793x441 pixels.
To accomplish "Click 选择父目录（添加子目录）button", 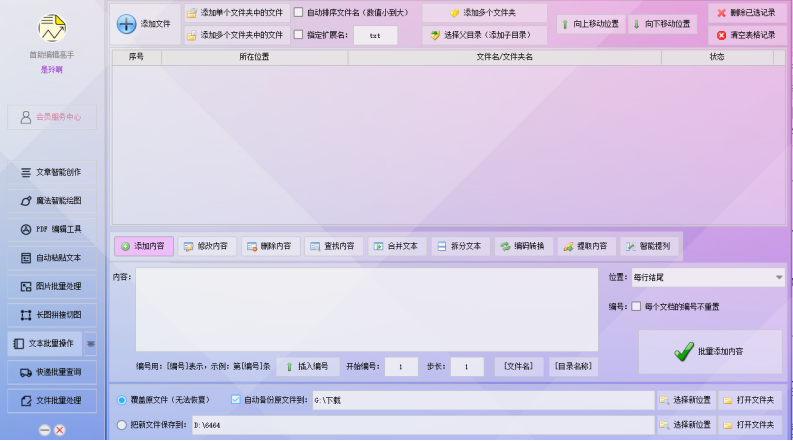I will [x=484, y=35].
